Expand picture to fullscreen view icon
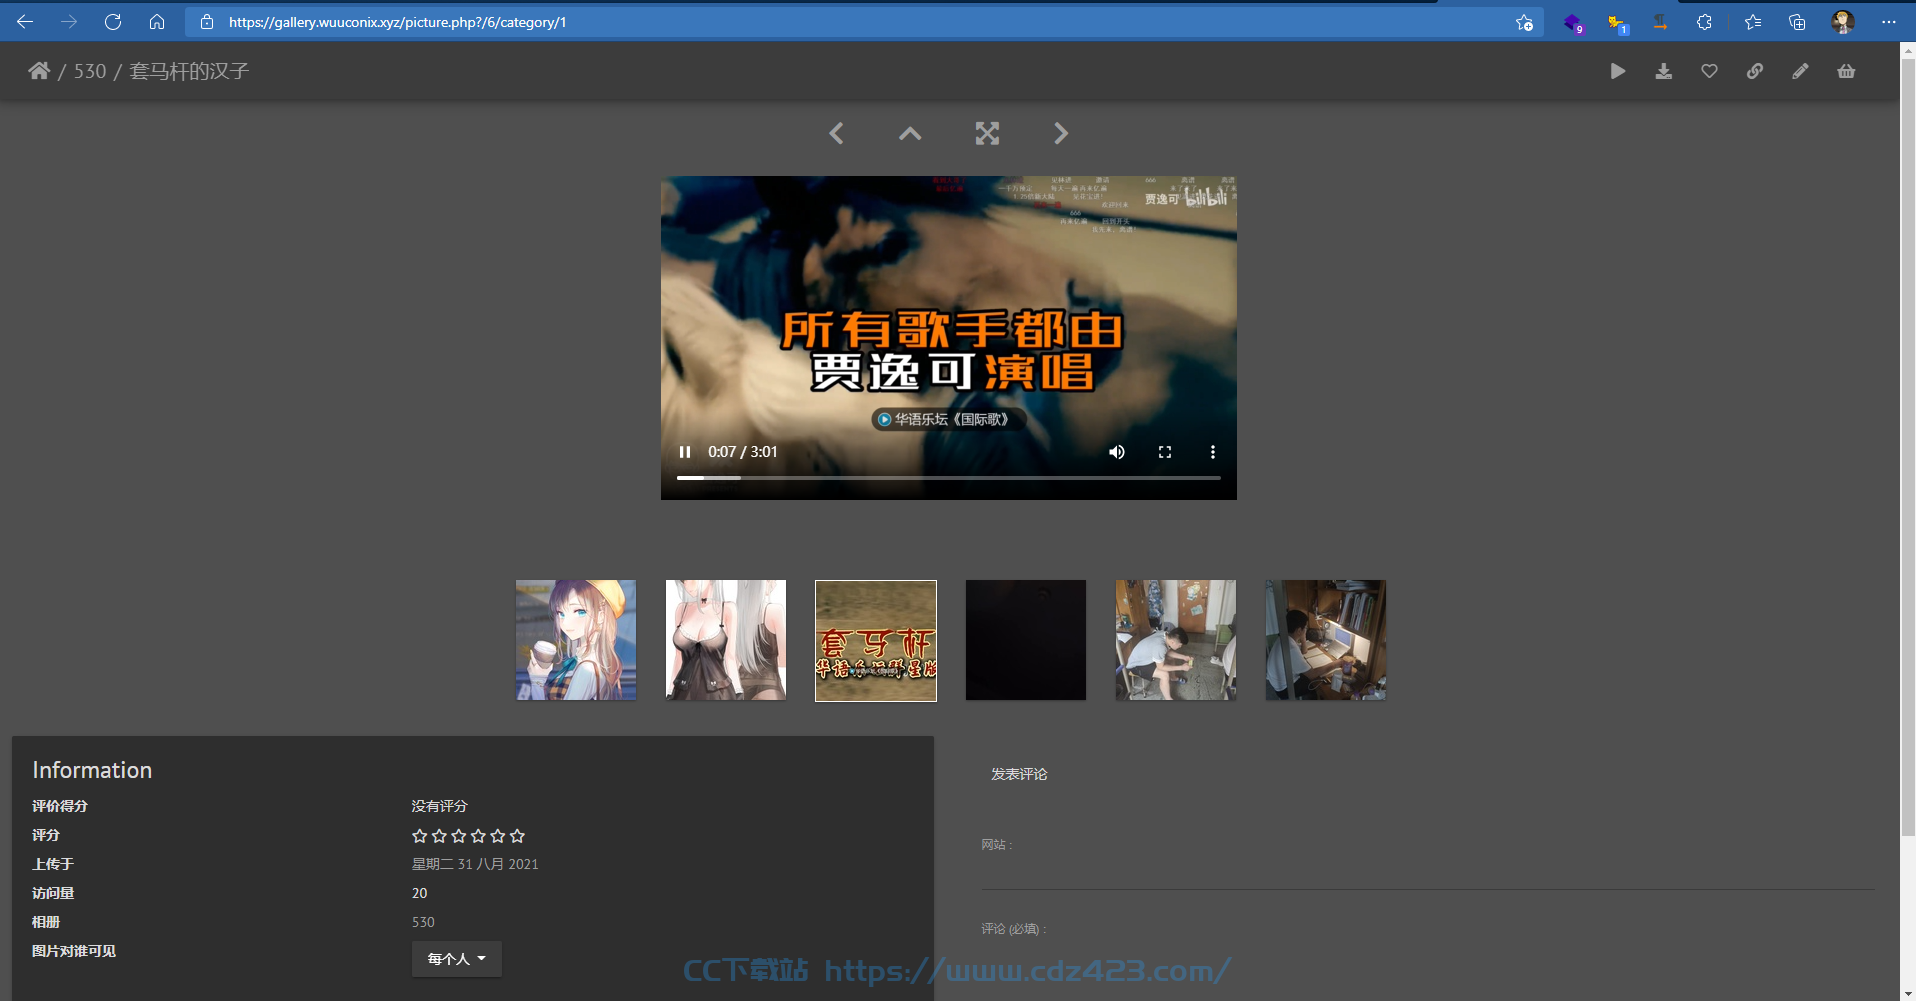This screenshot has height=1001, width=1916. 987,133
